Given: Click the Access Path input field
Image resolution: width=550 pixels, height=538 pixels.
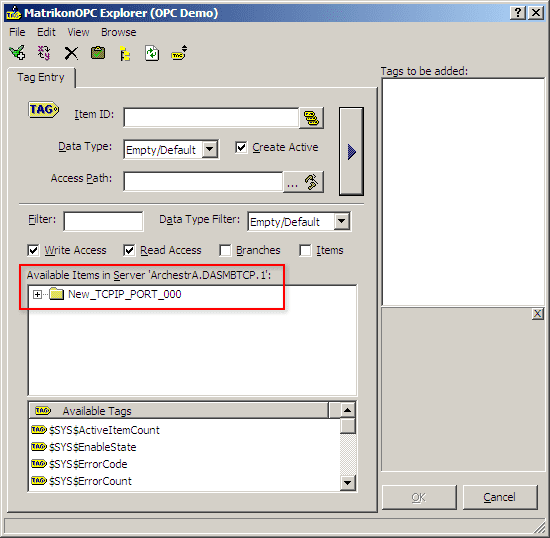Looking at the screenshot, I should (x=203, y=181).
